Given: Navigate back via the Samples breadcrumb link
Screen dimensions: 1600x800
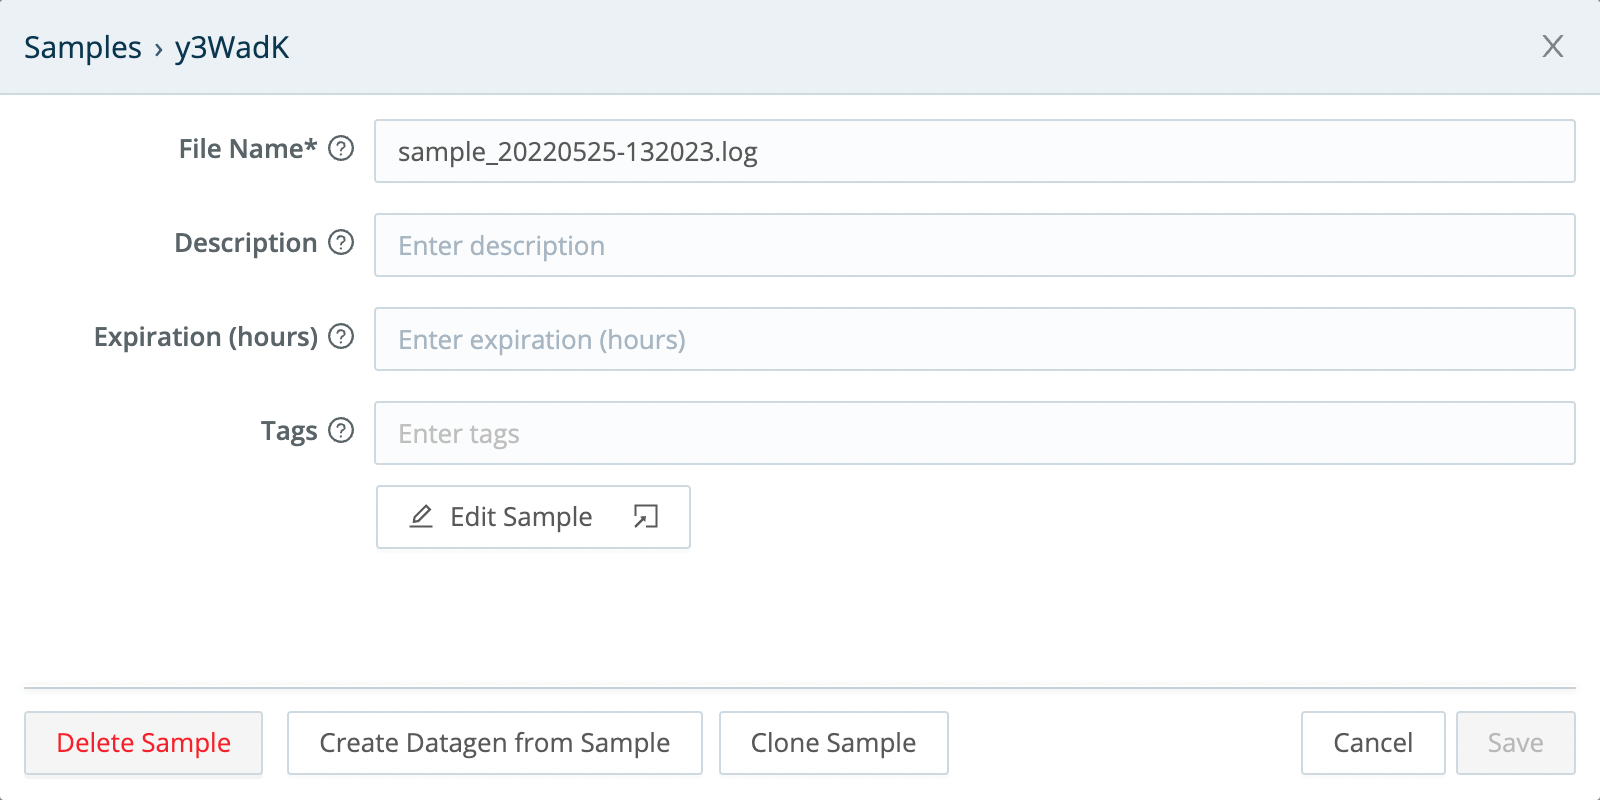Looking at the screenshot, I should [83, 47].
